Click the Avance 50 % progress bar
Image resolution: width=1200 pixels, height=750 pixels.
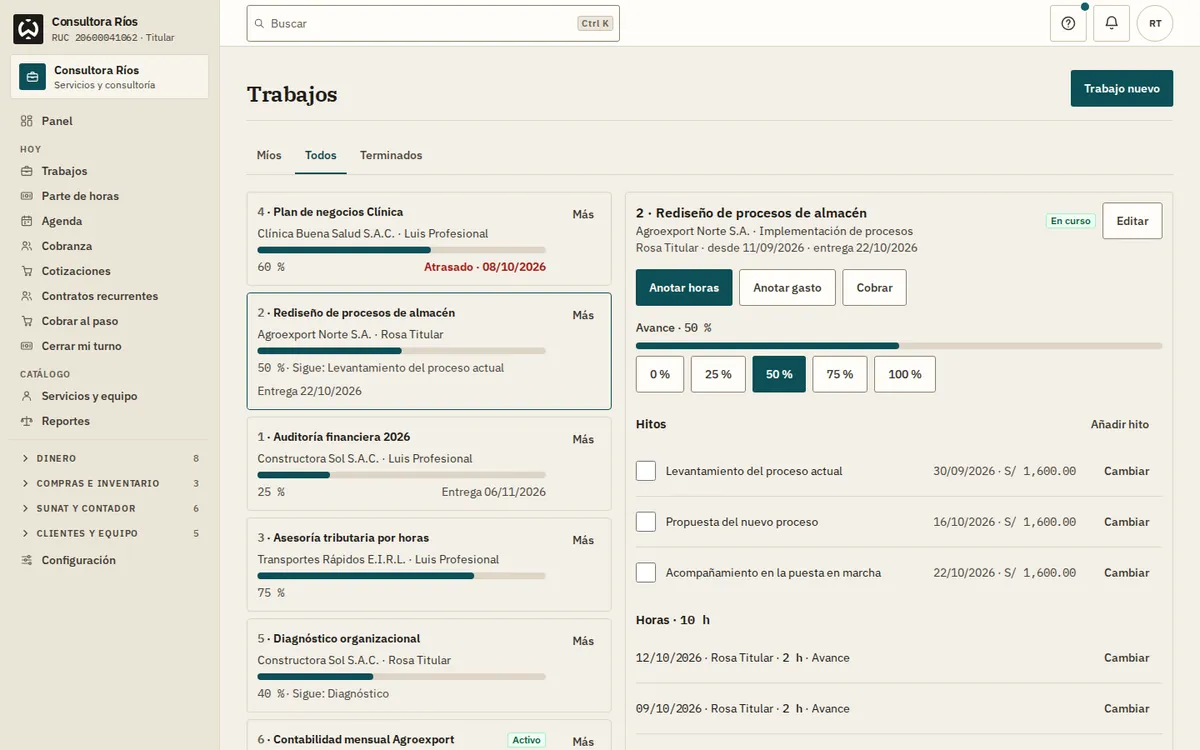coord(899,346)
